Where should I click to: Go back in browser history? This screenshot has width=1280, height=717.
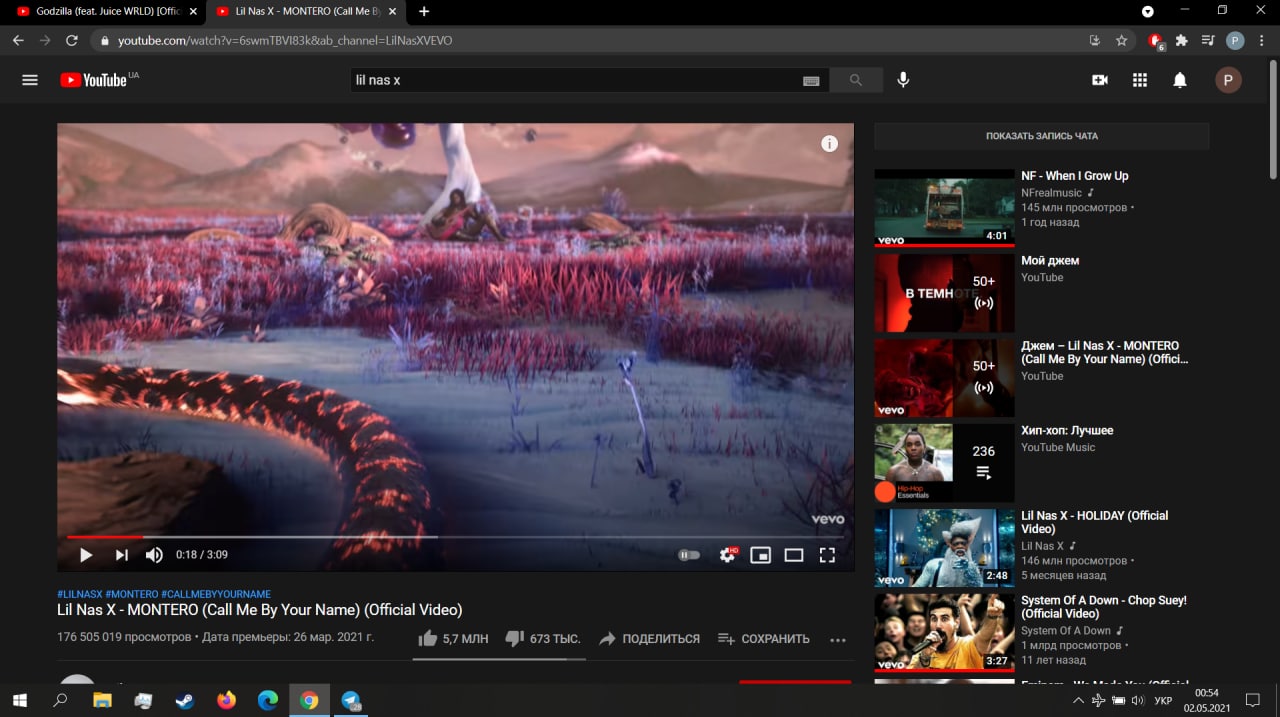tap(18, 41)
